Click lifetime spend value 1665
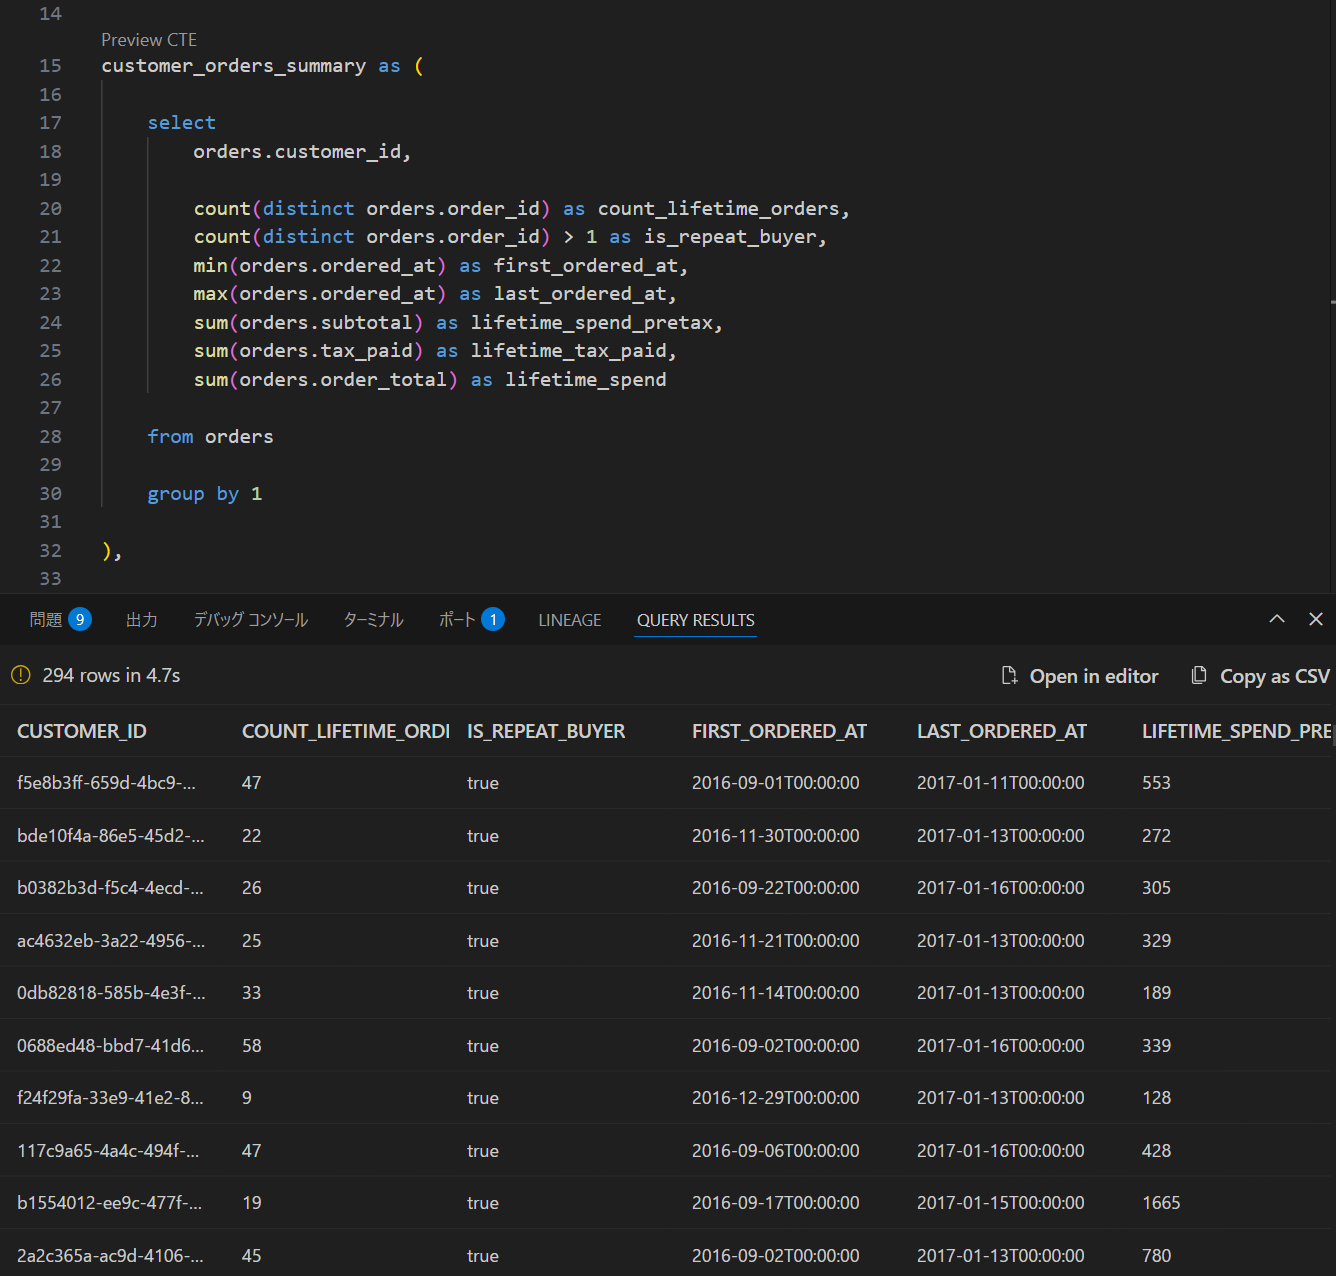Image resolution: width=1336 pixels, height=1276 pixels. [x=1161, y=1203]
